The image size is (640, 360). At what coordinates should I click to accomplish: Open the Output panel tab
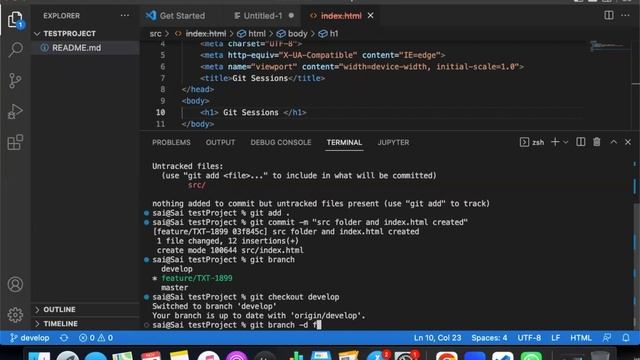point(220,142)
